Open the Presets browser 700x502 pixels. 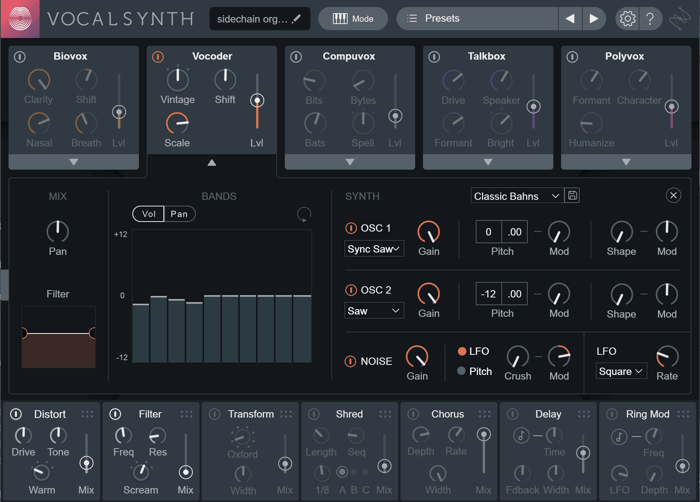click(477, 19)
